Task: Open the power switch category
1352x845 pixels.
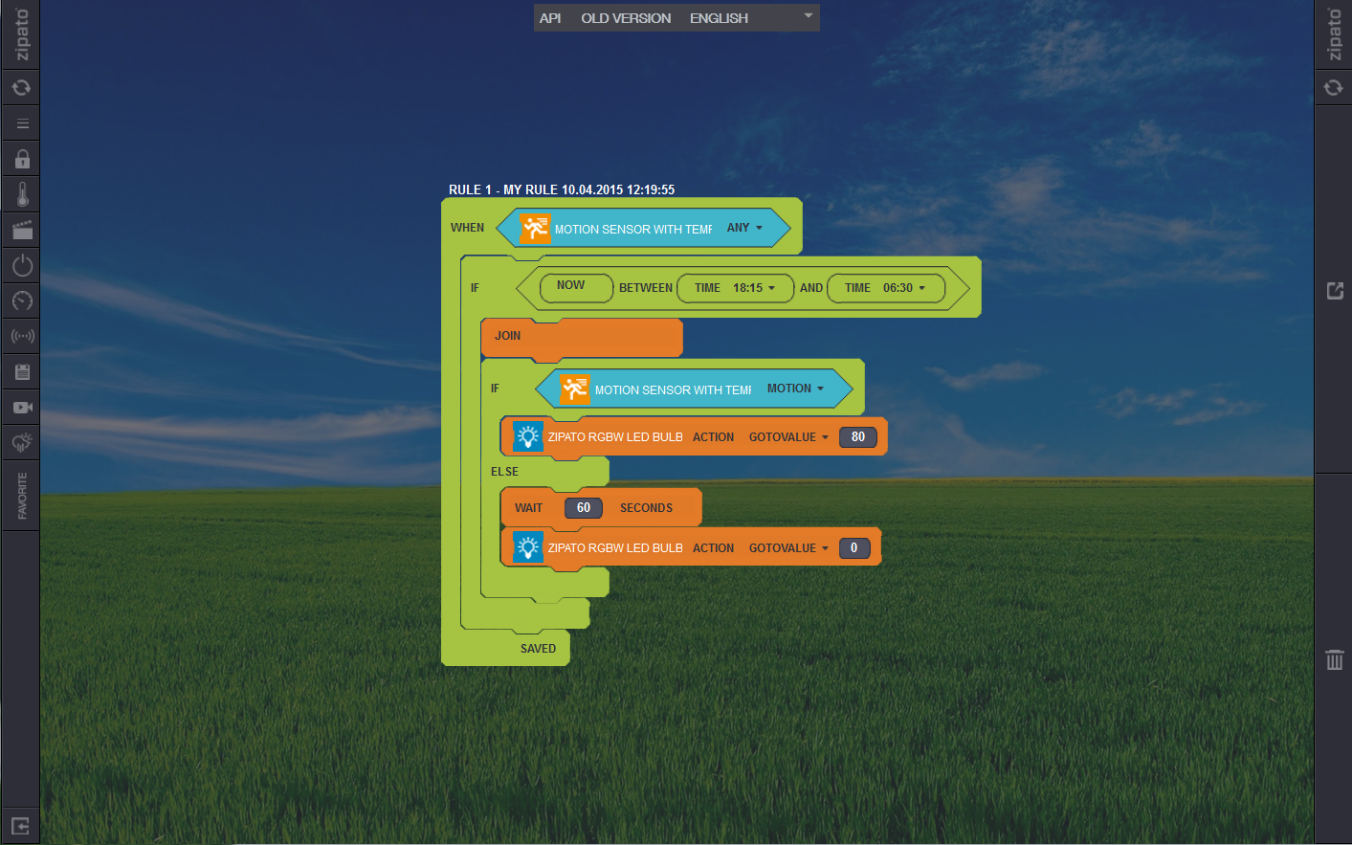Action: tap(22, 266)
